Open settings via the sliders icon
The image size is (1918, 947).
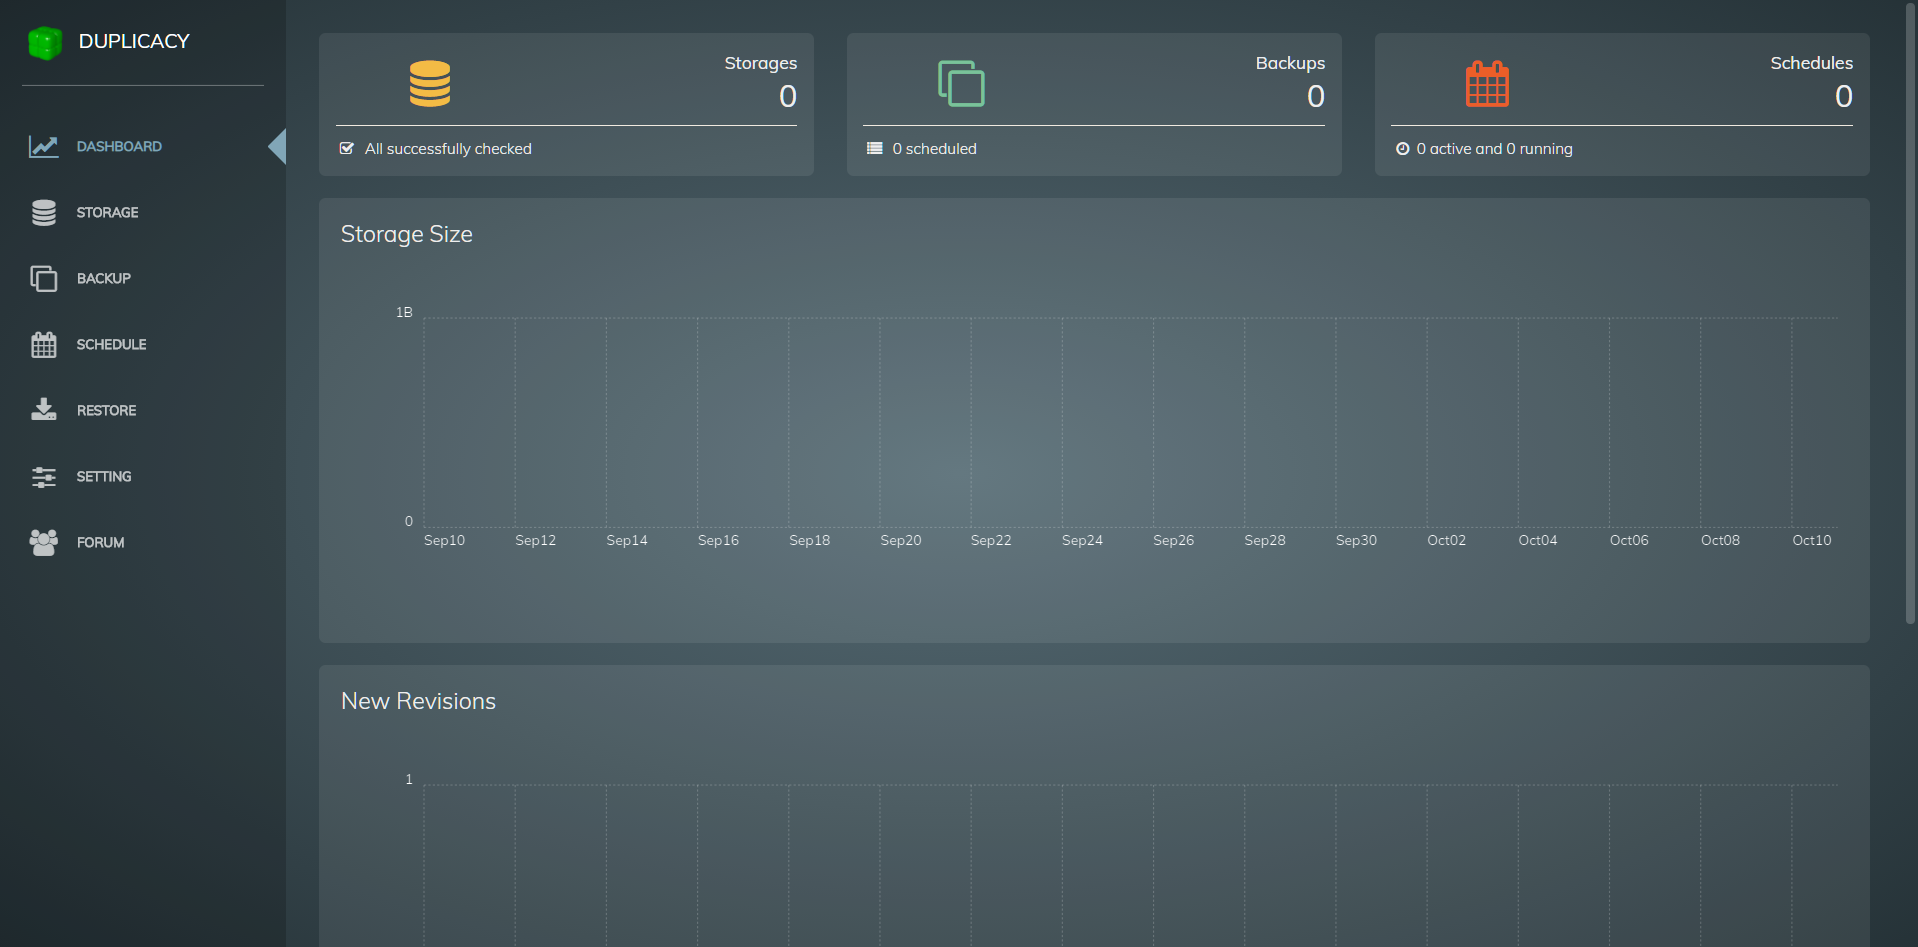click(x=43, y=477)
